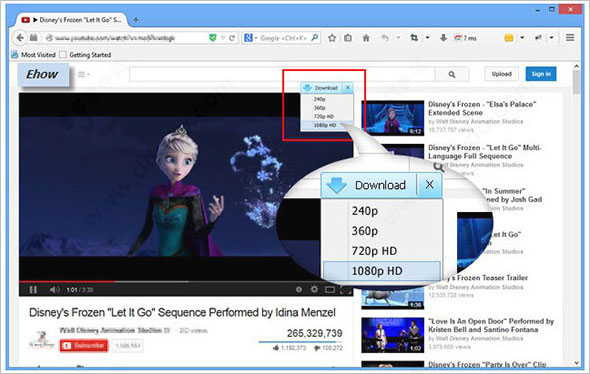Open "Love Is An Open Door" title link
This screenshot has height=374, width=590.
click(491, 325)
